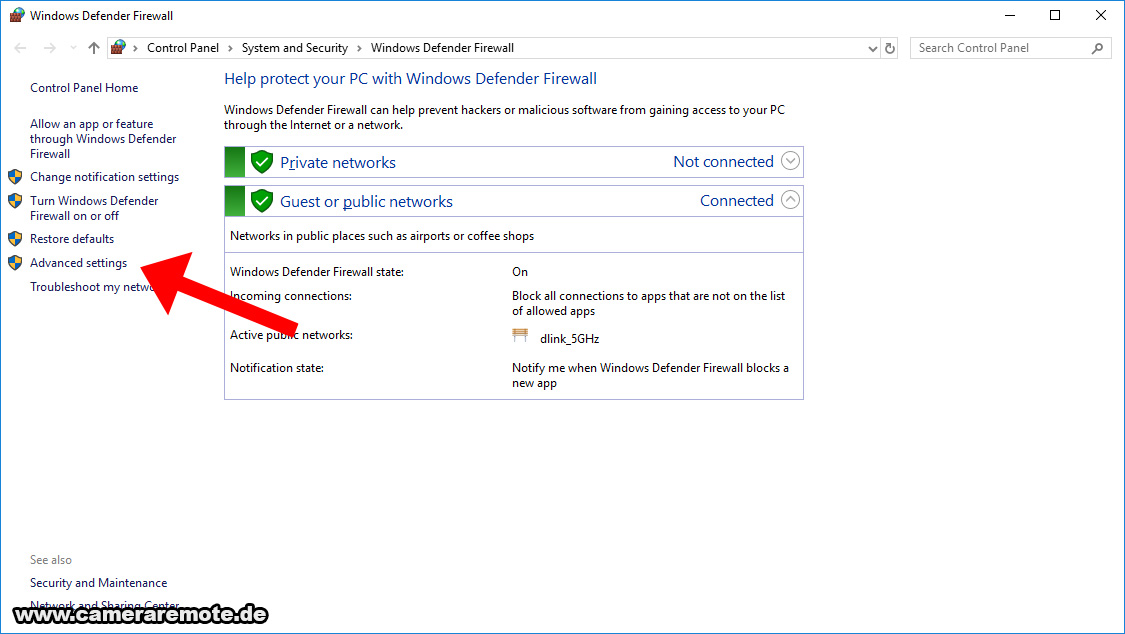Click shield icon beside Turn Firewall on or off

(15, 201)
